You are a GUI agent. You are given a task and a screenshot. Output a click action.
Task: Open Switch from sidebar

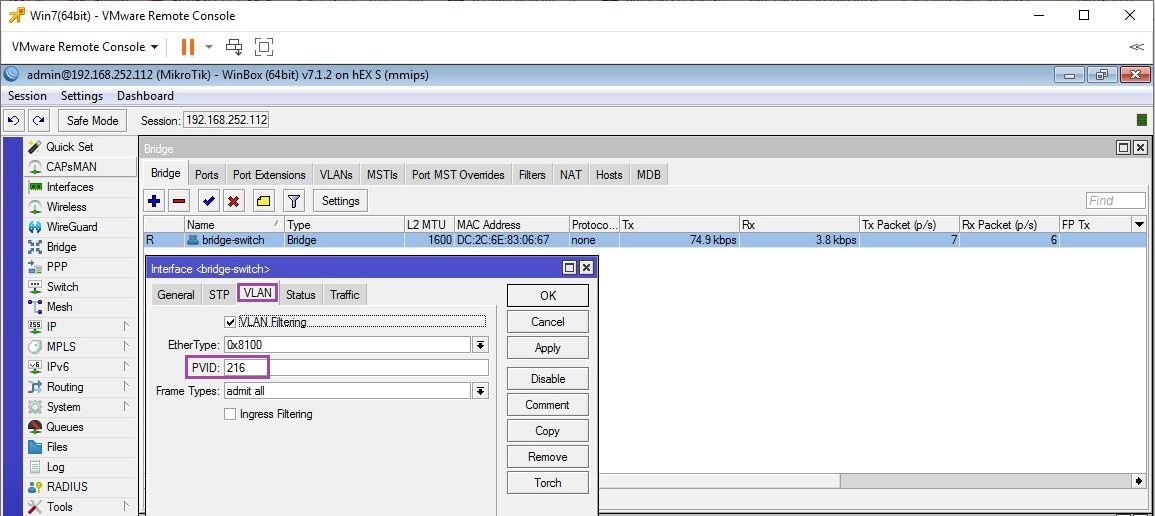(62, 286)
